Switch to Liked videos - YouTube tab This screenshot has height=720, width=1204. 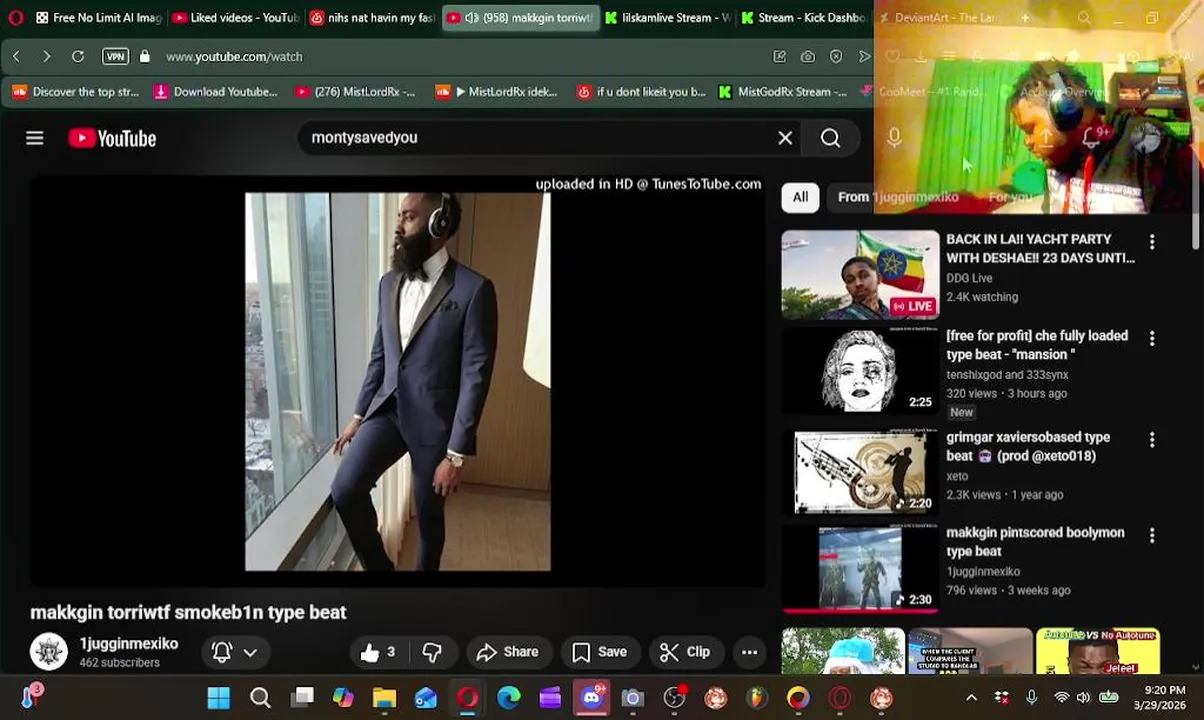pyautogui.click(x=235, y=18)
